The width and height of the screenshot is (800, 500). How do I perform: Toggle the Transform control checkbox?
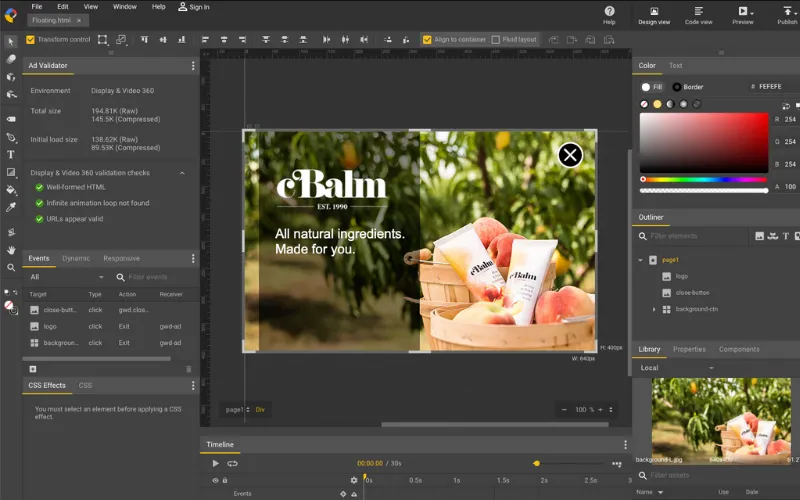pyautogui.click(x=31, y=39)
